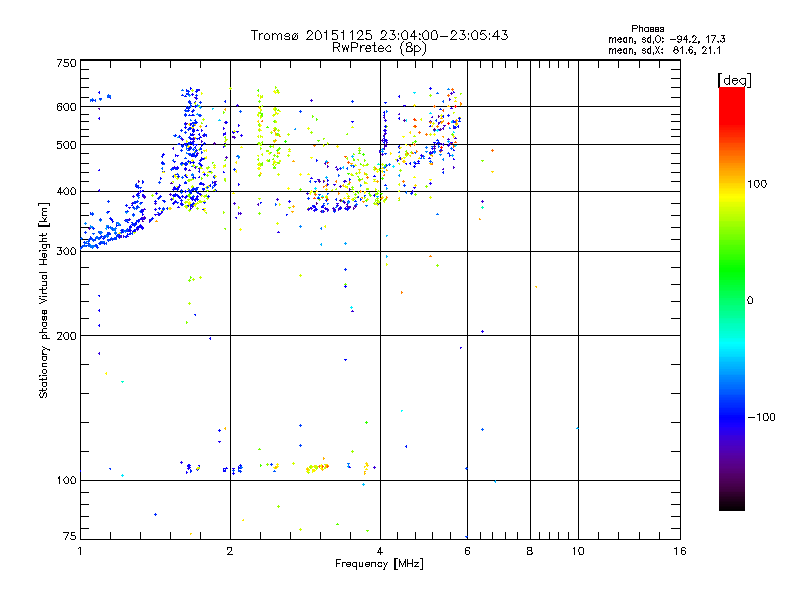Click the colorbar '100' tick label

click(x=757, y=184)
